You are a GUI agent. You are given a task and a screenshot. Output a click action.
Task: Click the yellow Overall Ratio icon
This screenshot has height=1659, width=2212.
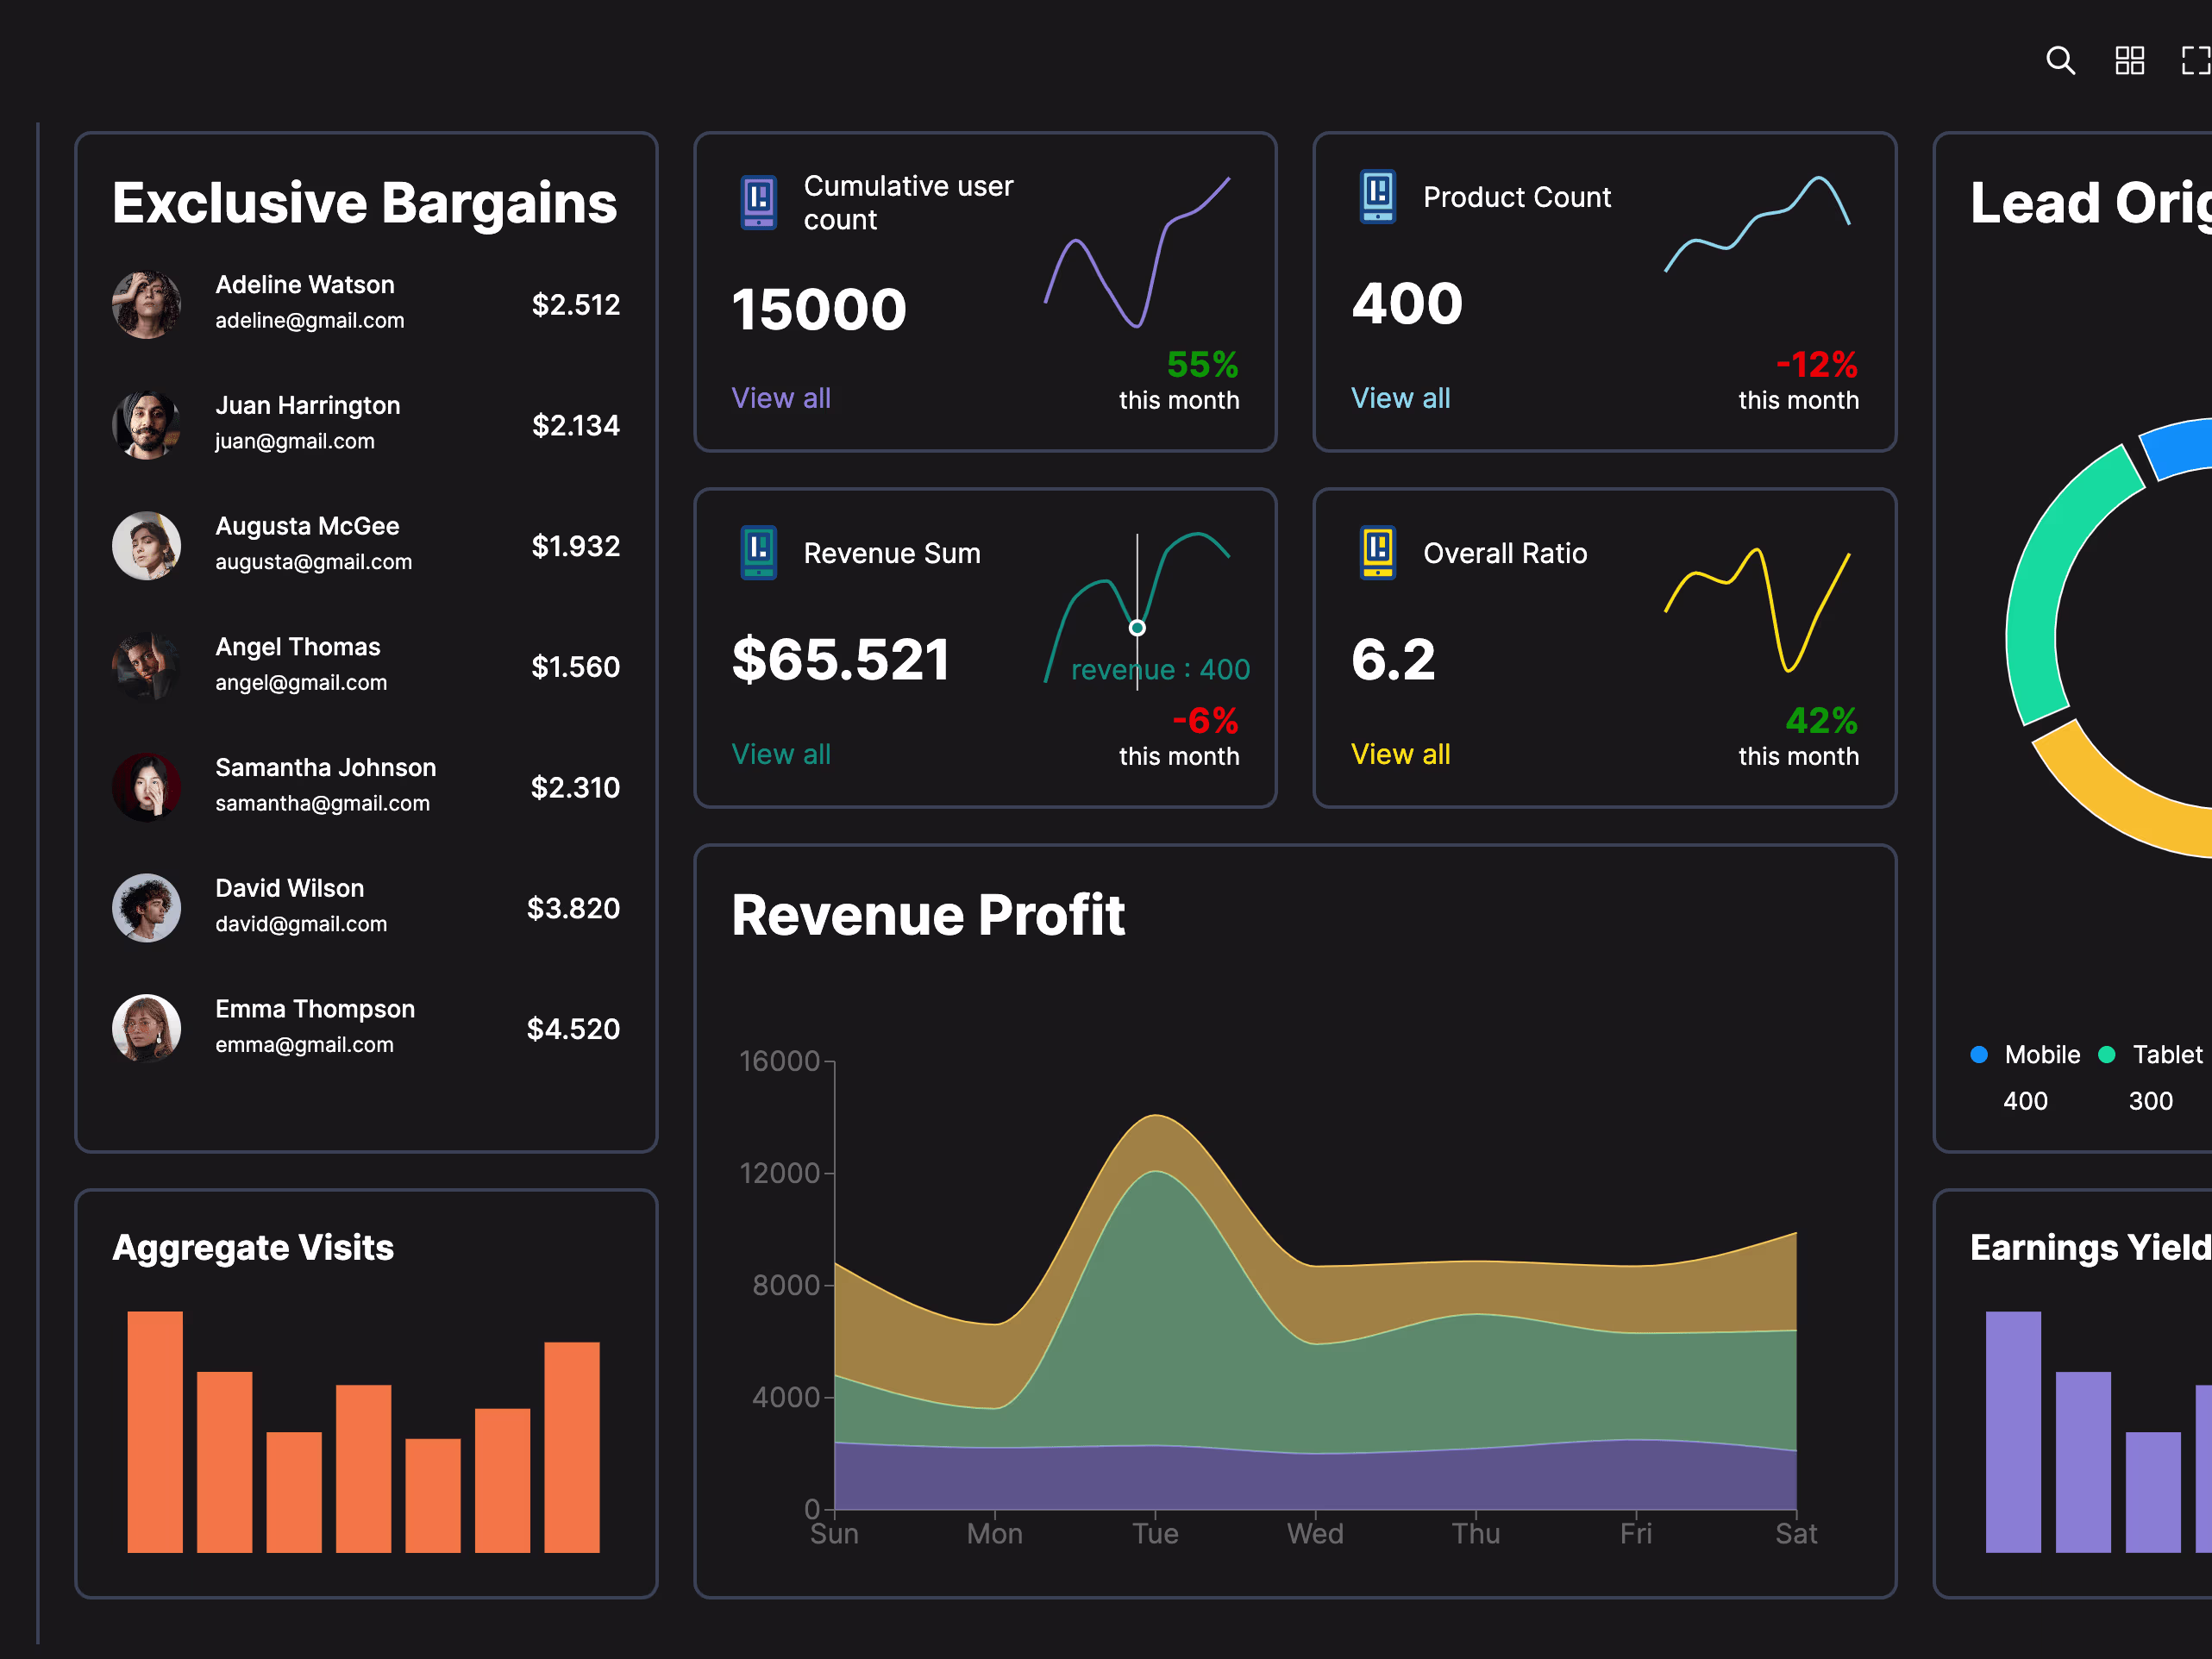click(x=1377, y=552)
